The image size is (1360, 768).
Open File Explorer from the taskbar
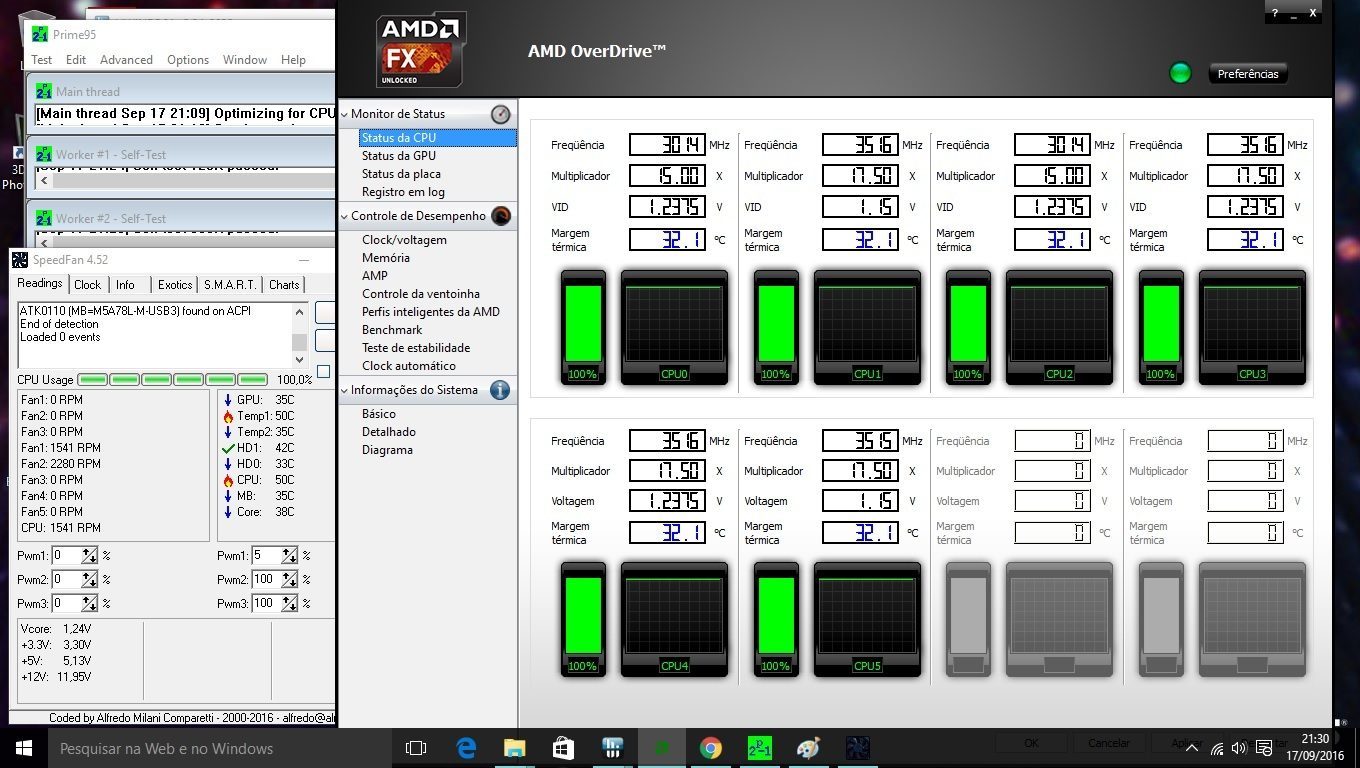[x=515, y=748]
